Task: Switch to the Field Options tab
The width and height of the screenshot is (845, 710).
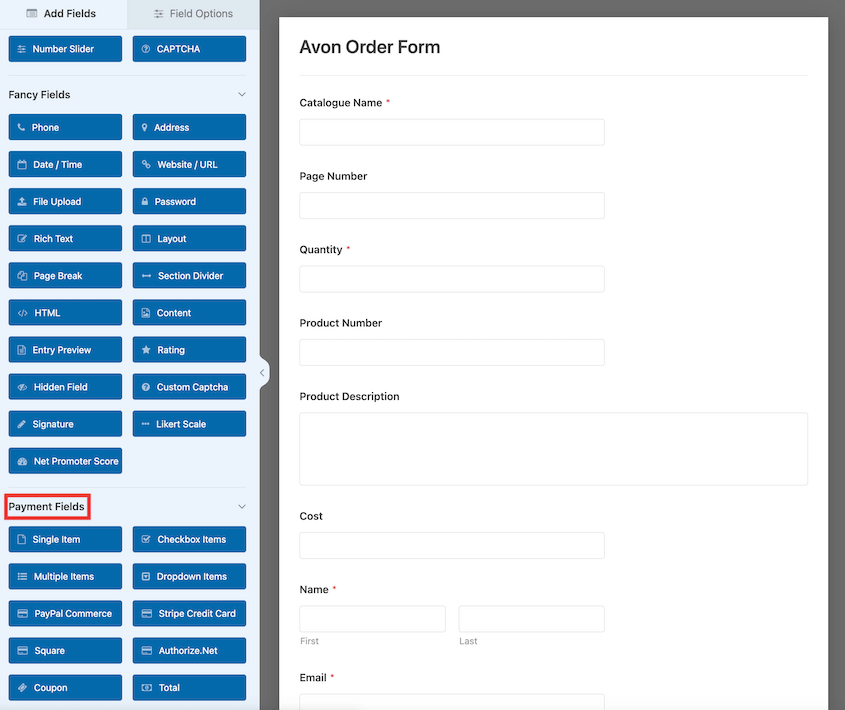Action: pyautogui.click(x=193, y=14)
